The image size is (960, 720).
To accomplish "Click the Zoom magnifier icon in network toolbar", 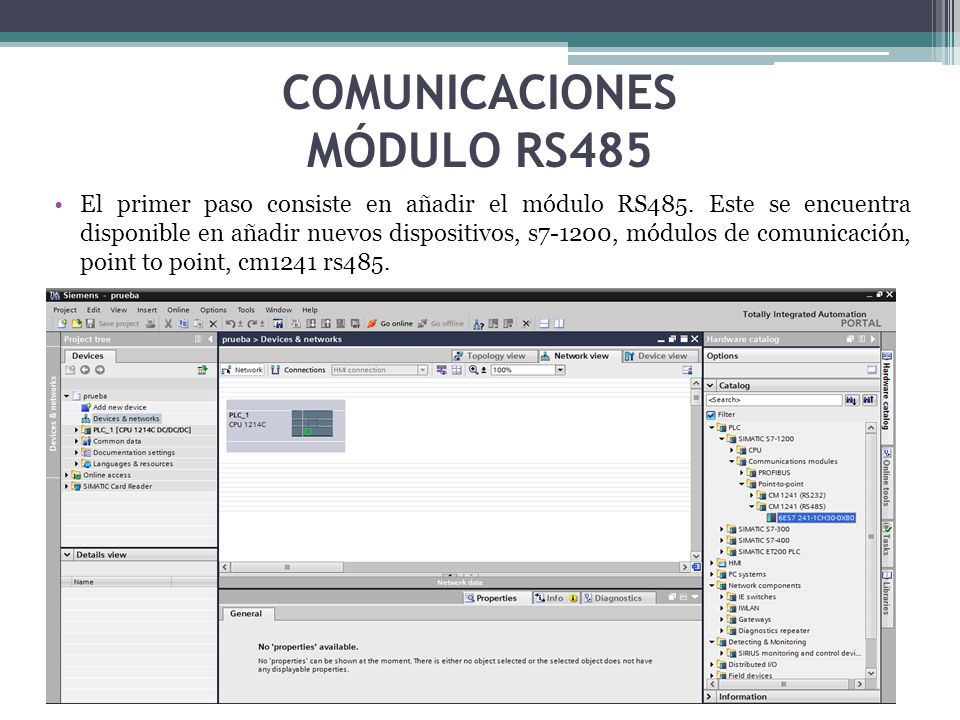I will click(473, 370).
